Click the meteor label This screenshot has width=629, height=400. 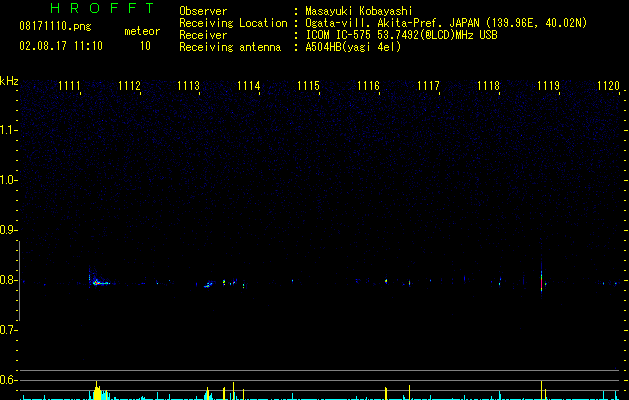click(x=142, y=31)
